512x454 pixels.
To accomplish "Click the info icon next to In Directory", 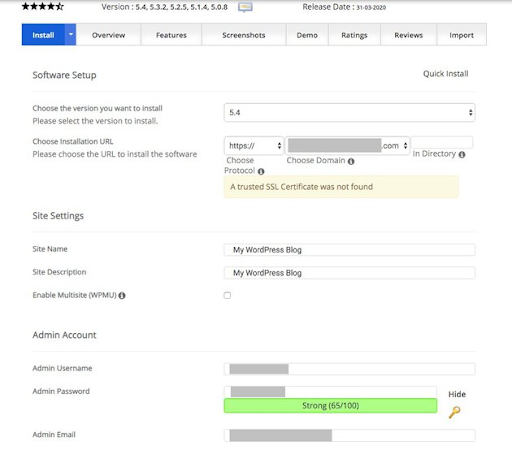I will [462, 155].
